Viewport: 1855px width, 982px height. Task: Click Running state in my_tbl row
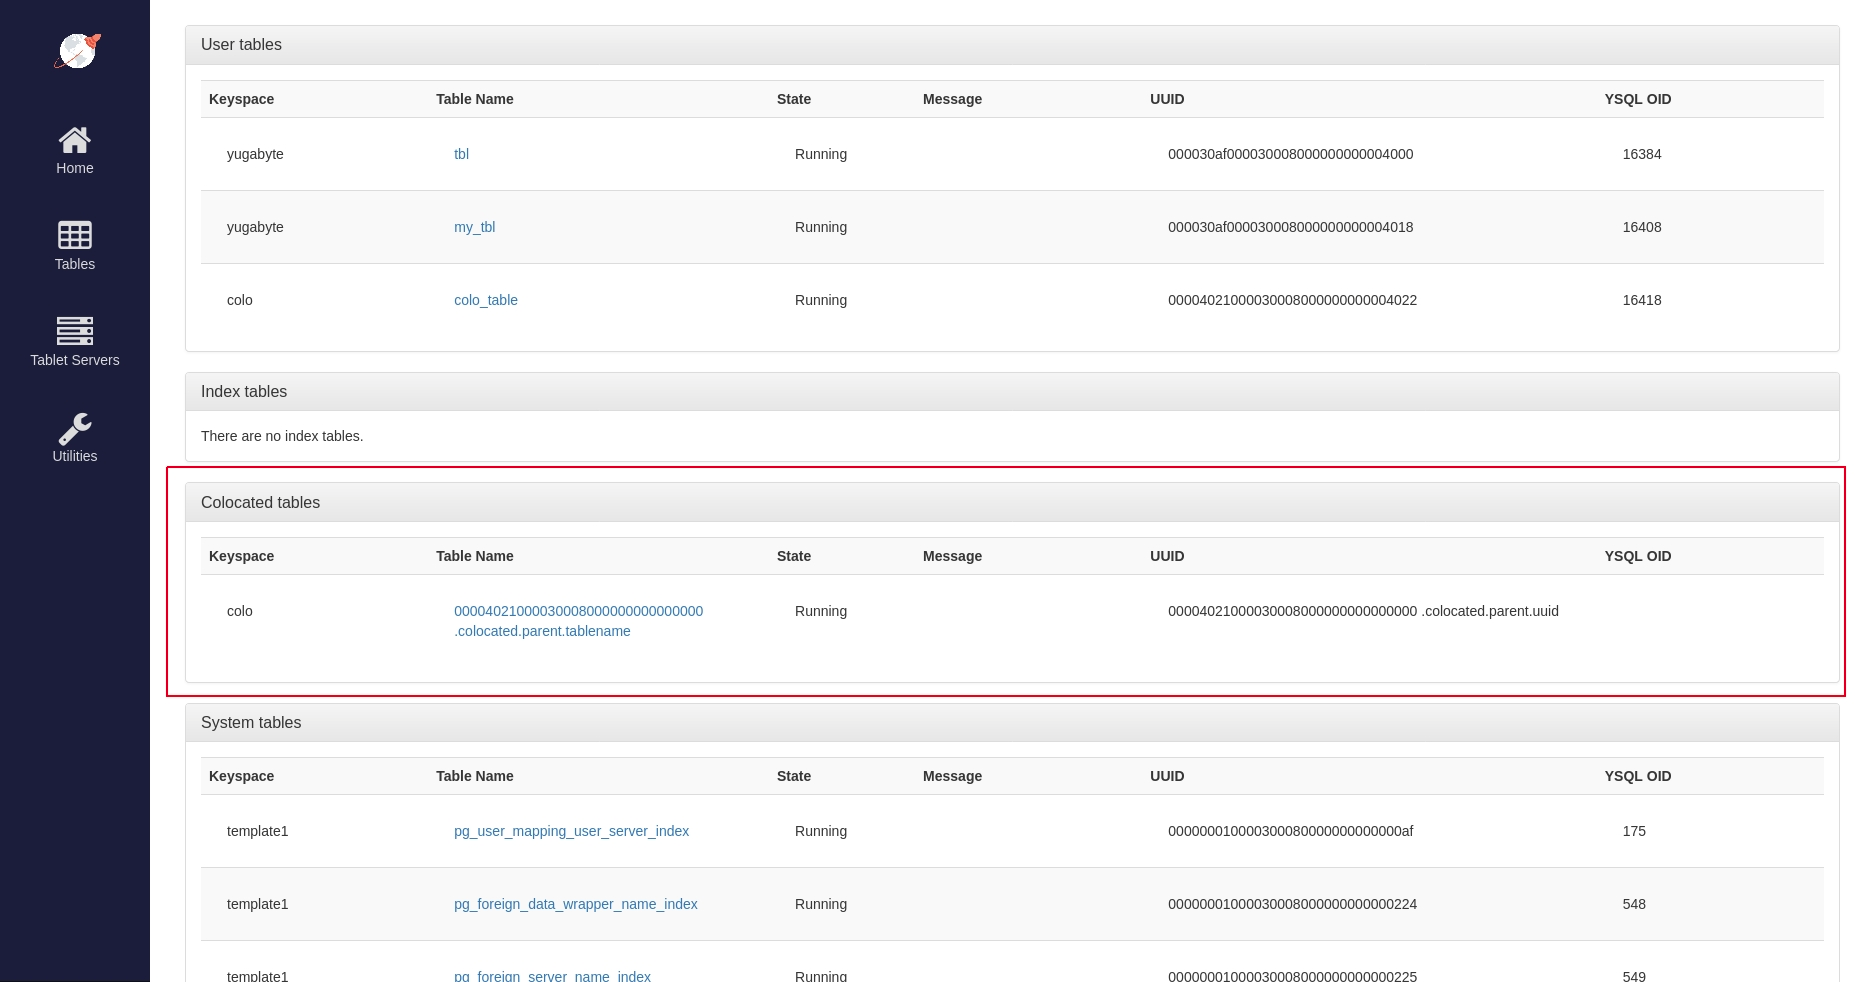(x=821, y=227)
